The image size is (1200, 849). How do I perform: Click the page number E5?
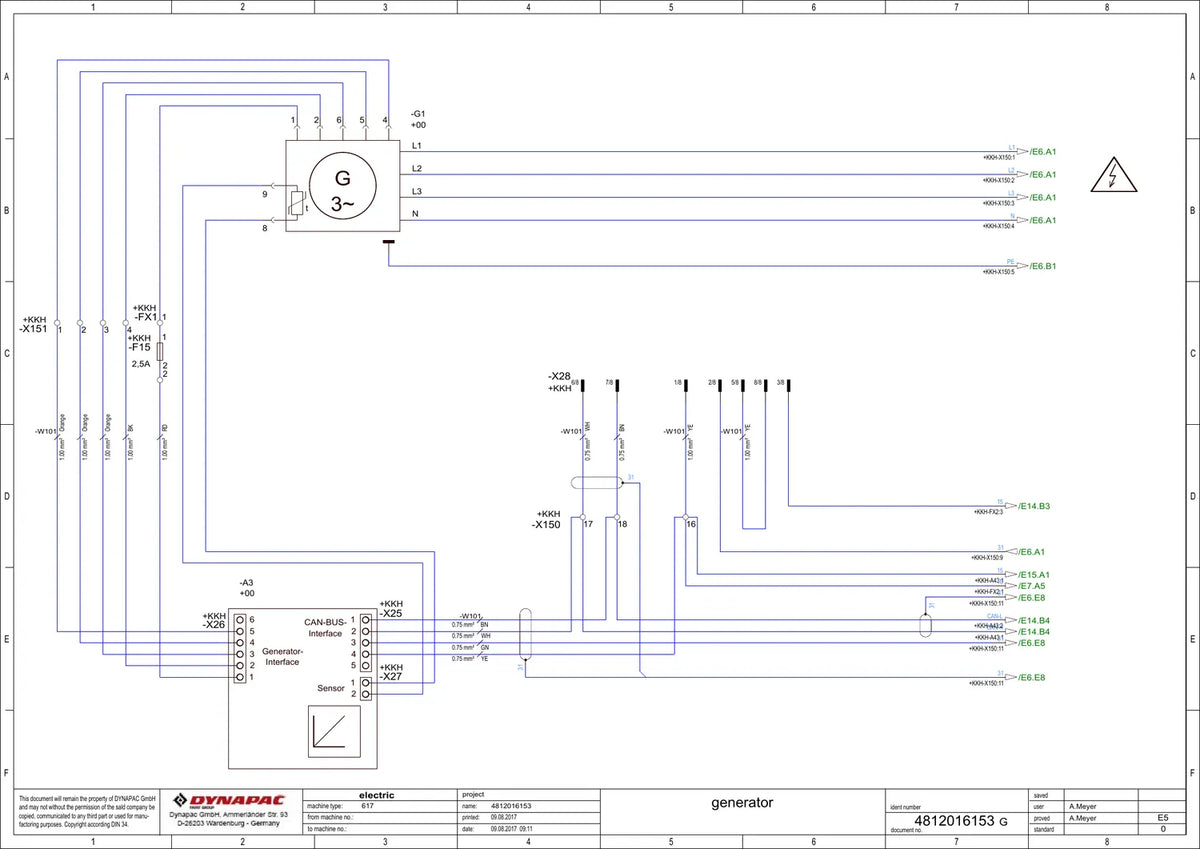coord(1163,817)
